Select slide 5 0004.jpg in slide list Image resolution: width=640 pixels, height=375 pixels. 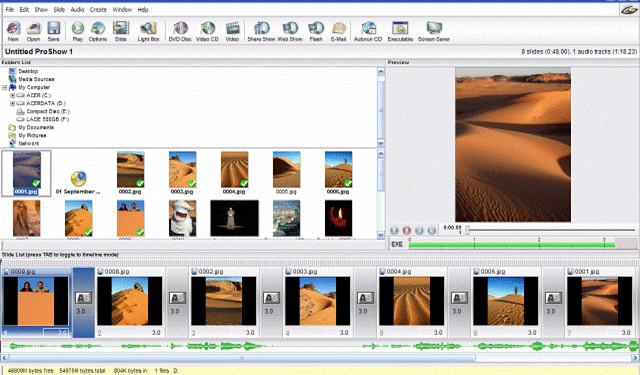tap(411, 302)
